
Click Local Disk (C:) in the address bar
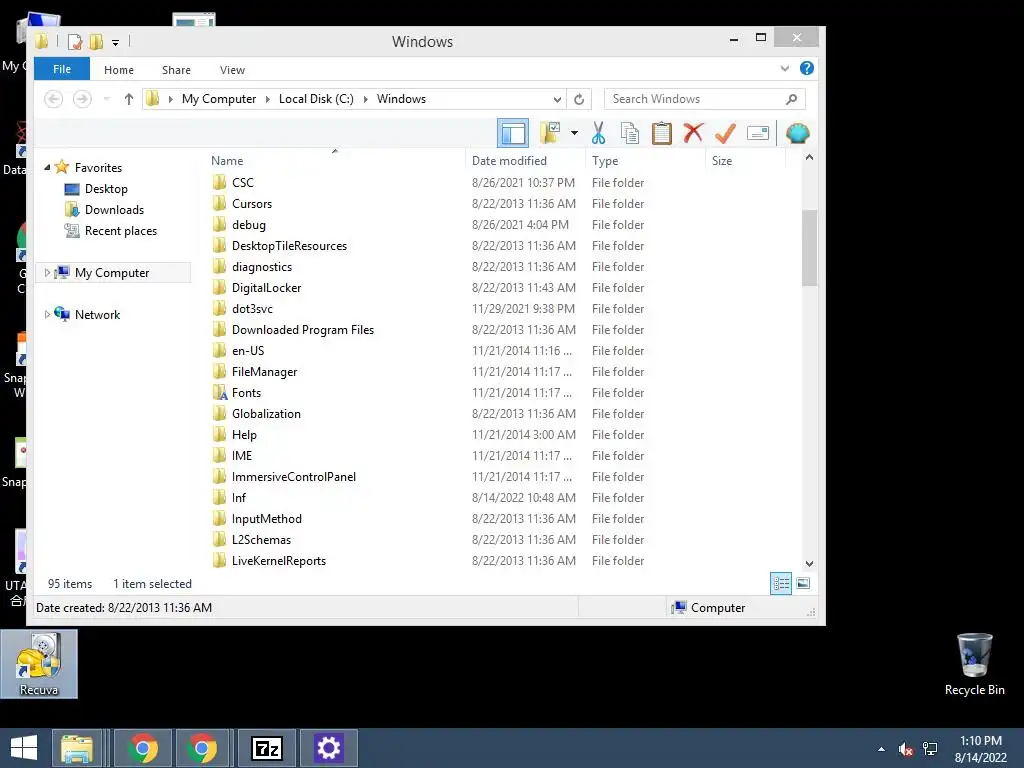point(316,99)
